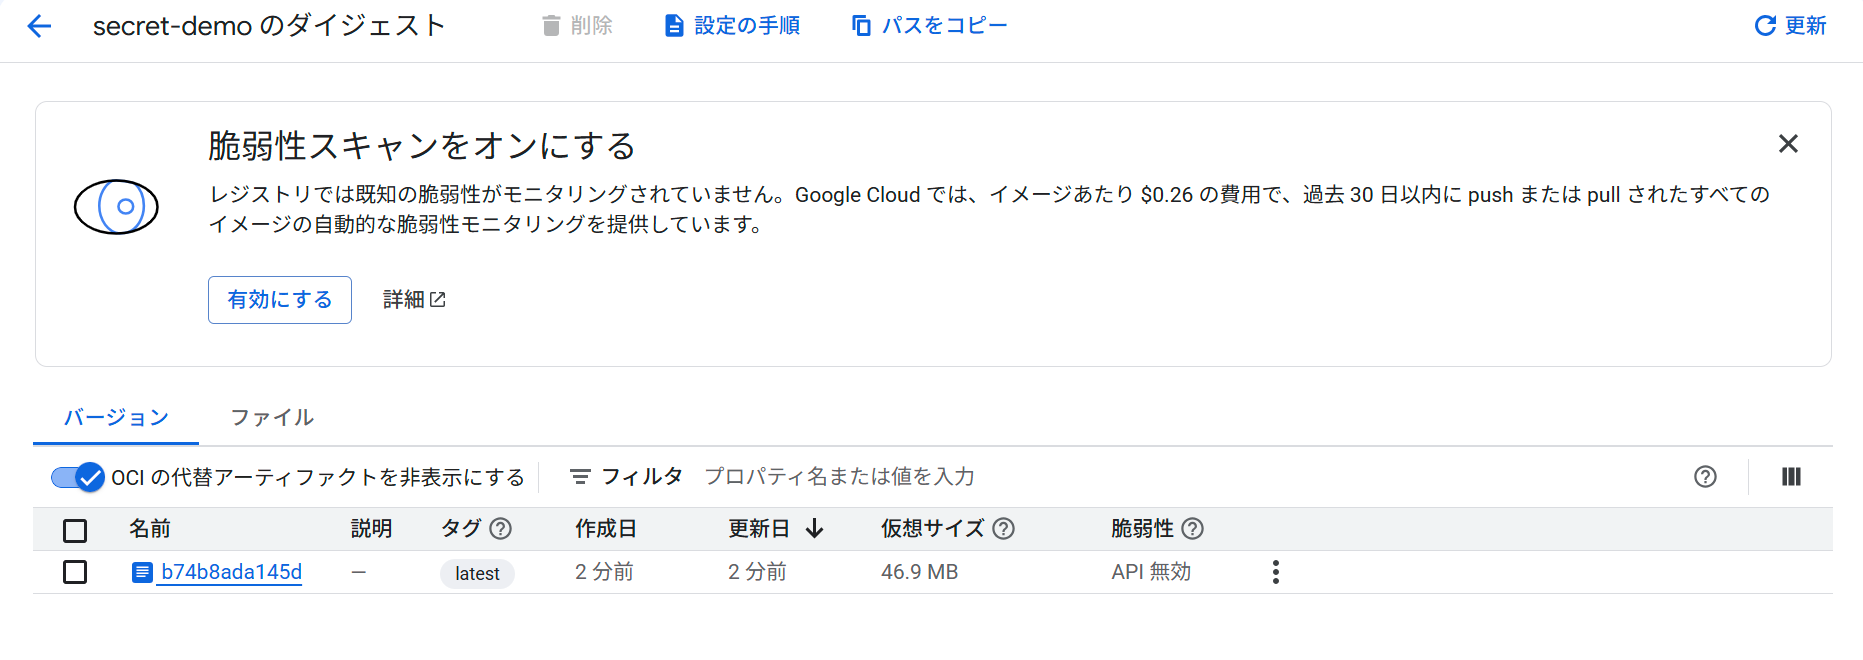This screenshot has width=1863, height=660.
Task: Open the table help icon
Action: [x=1705, y=477]
